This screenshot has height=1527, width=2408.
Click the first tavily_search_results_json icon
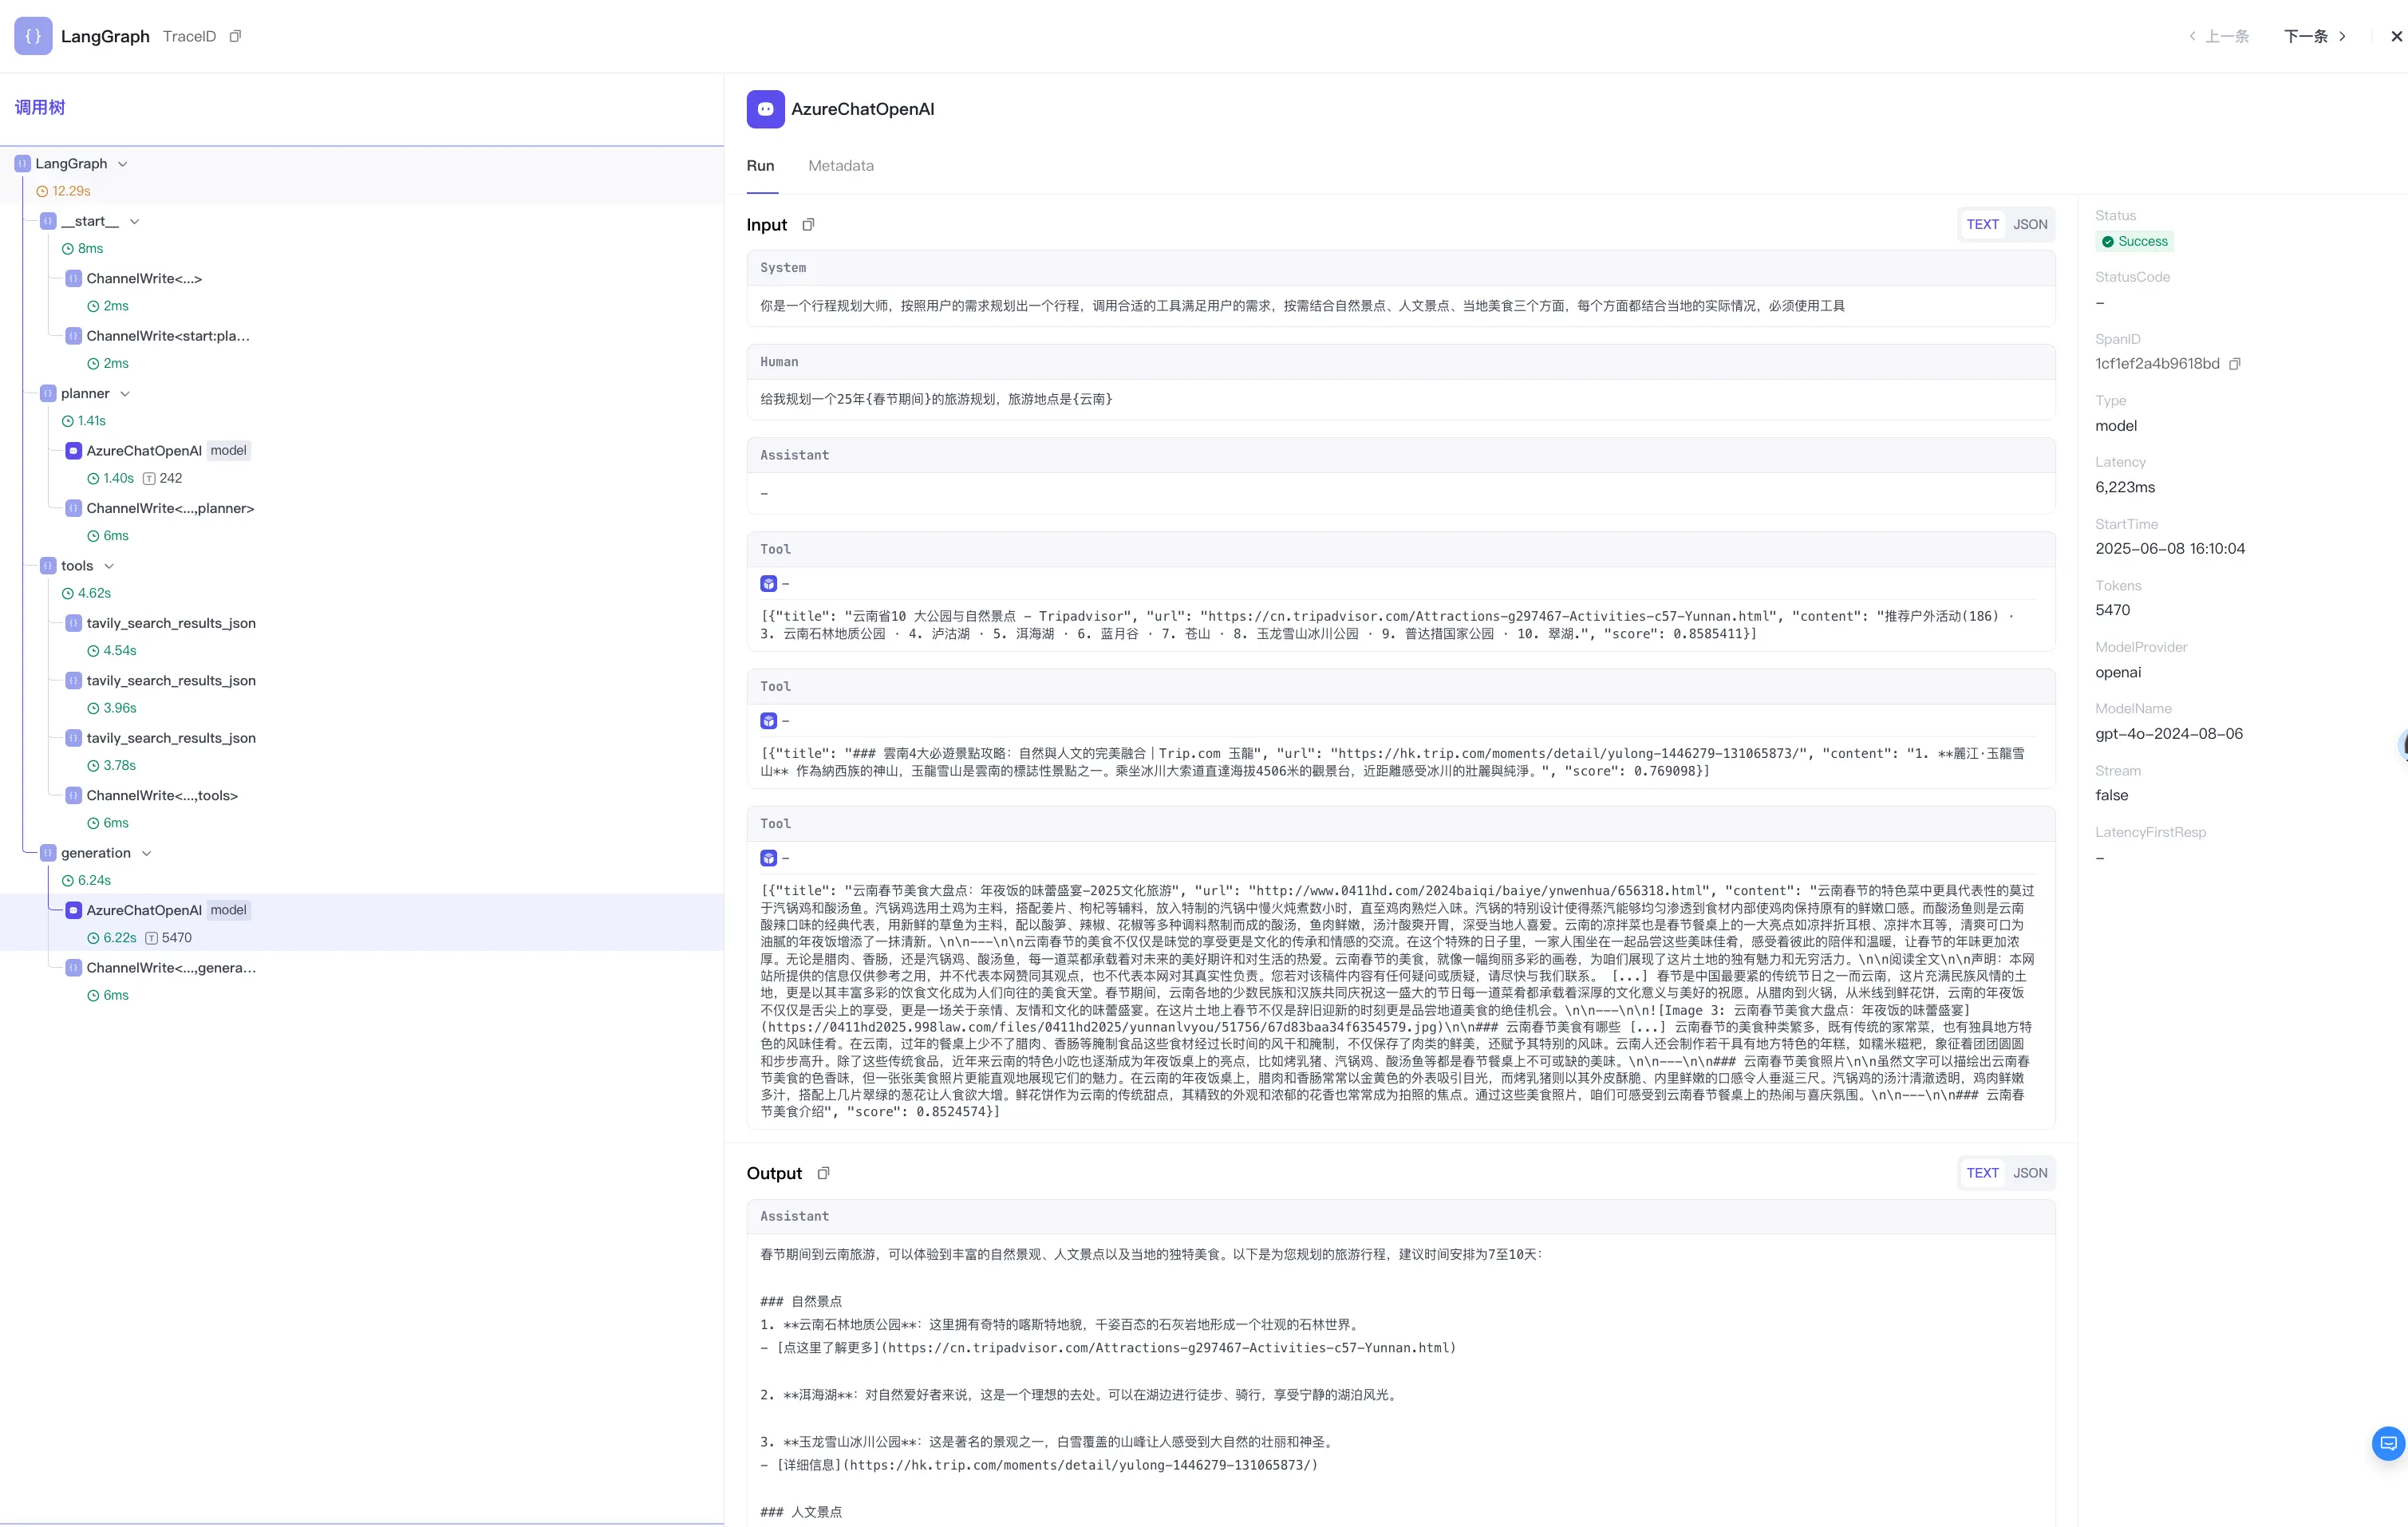[73, 623]
